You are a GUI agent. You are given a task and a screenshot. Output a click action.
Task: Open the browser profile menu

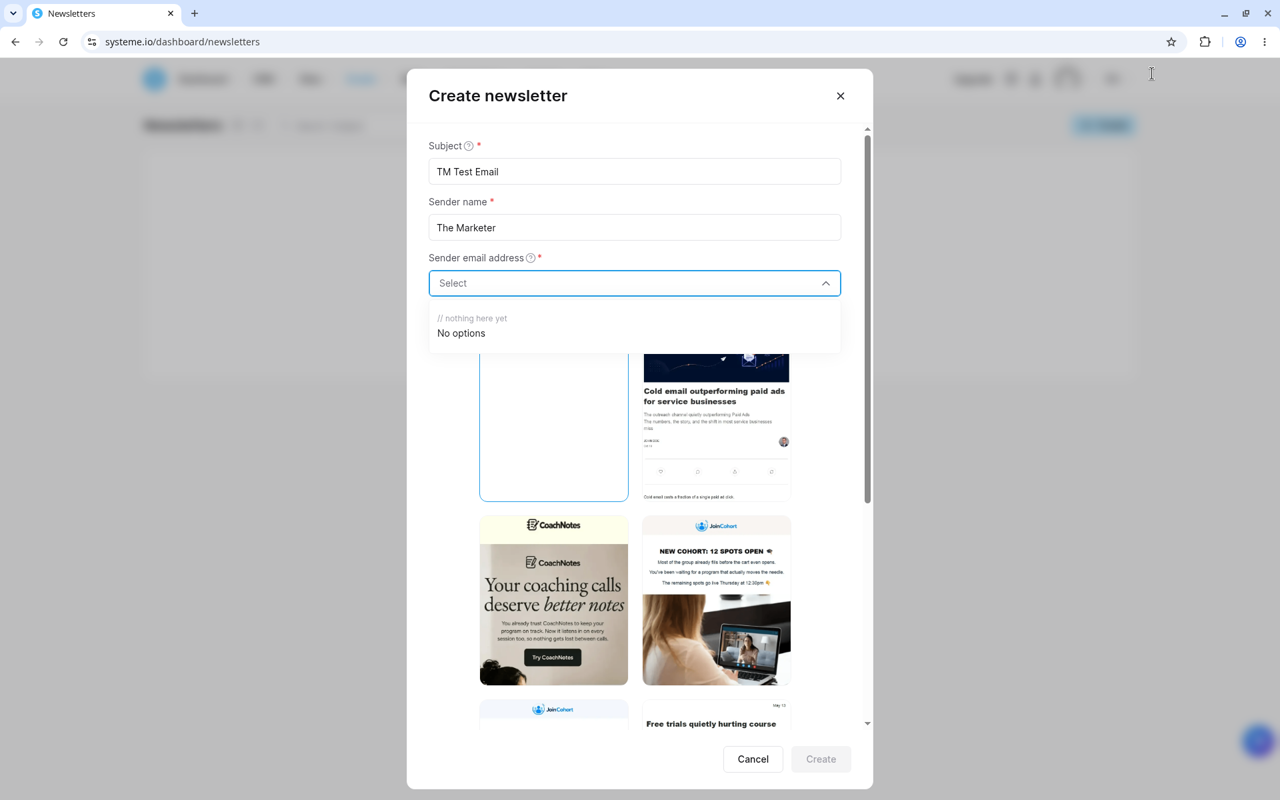tap(1240, 42)
